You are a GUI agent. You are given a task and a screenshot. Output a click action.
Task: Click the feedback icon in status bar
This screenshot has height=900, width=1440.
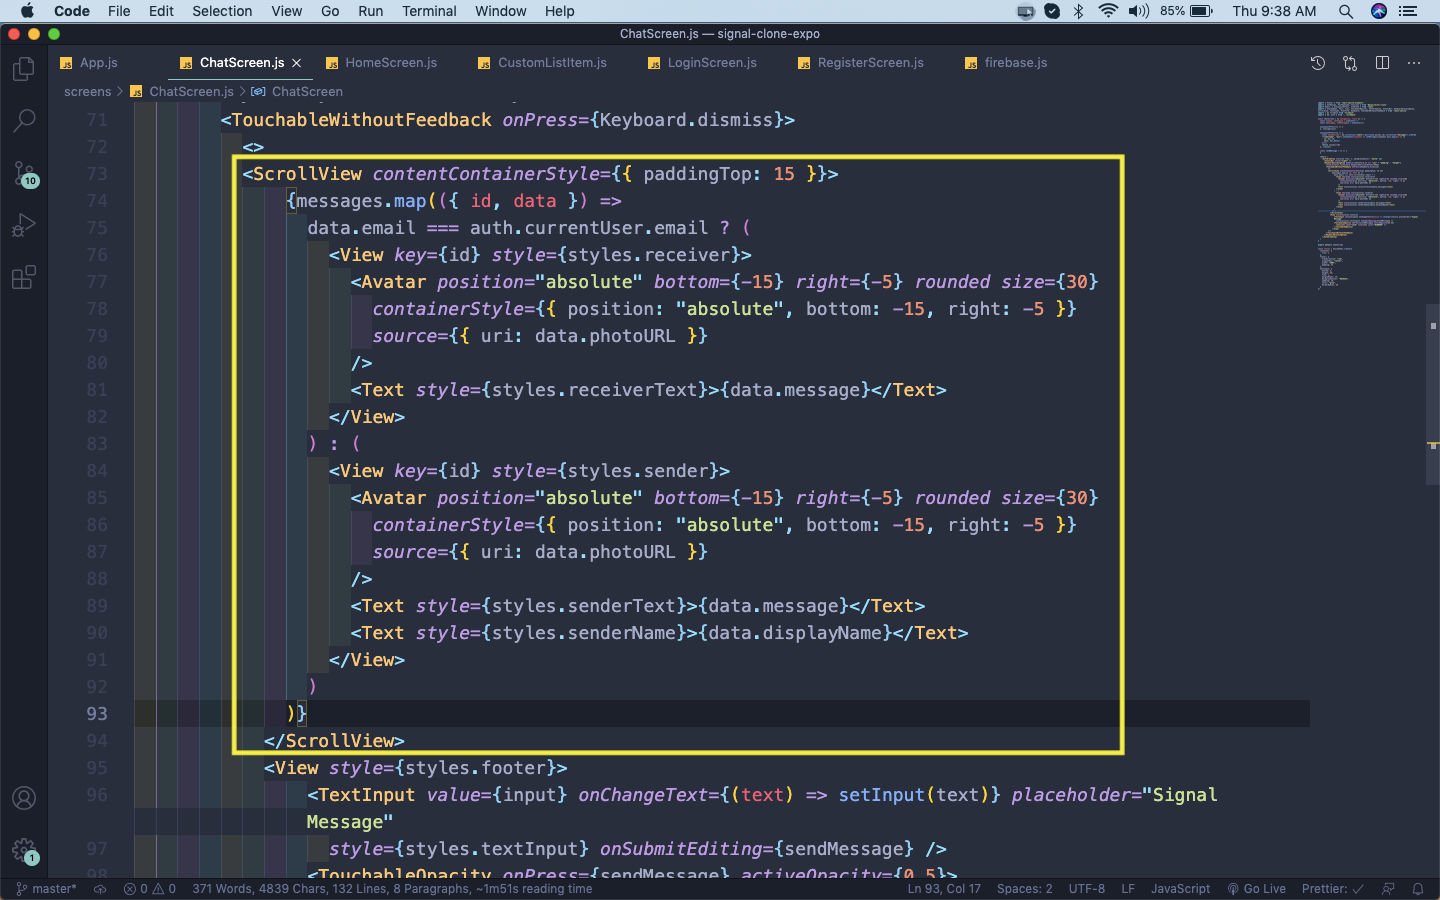[1388, 889]
